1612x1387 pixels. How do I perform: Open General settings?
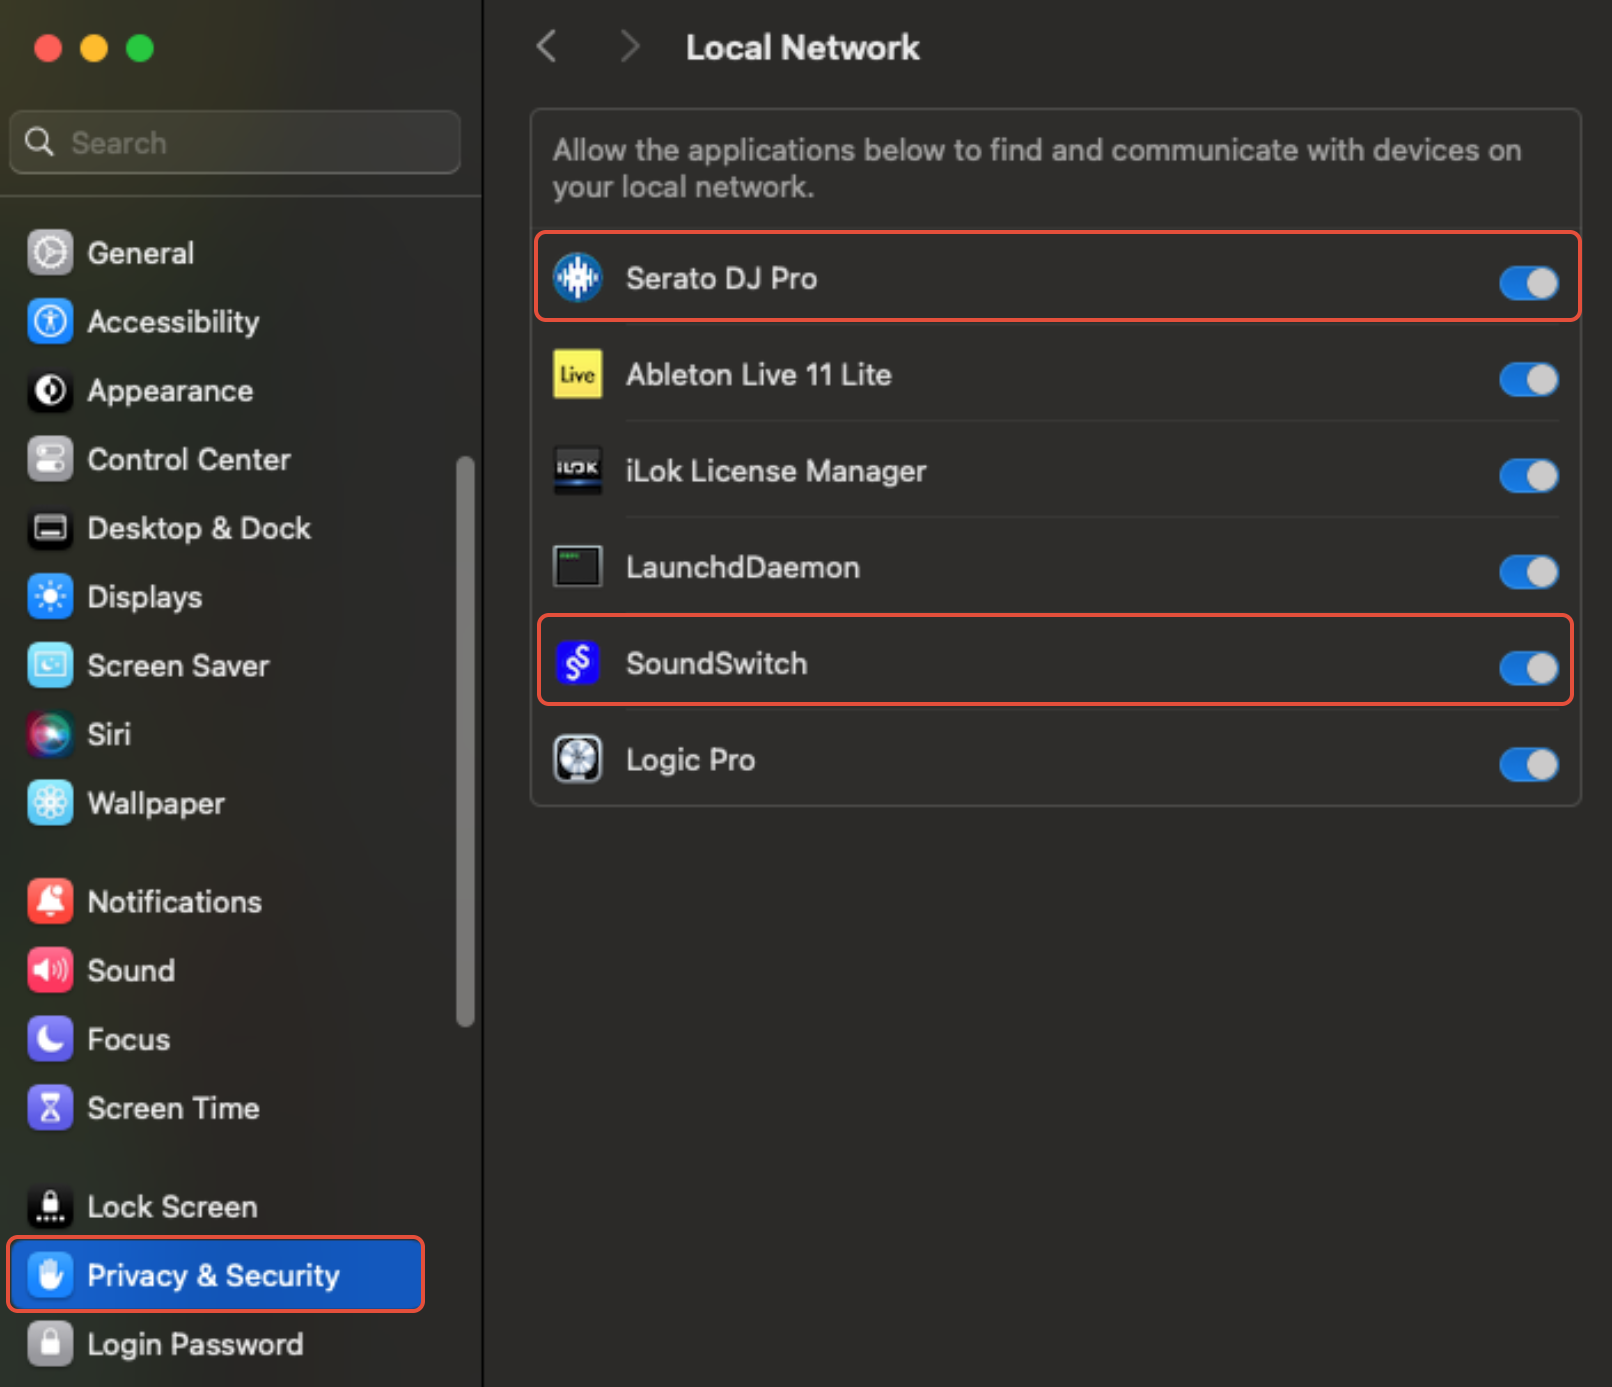(x=141, y=253)
